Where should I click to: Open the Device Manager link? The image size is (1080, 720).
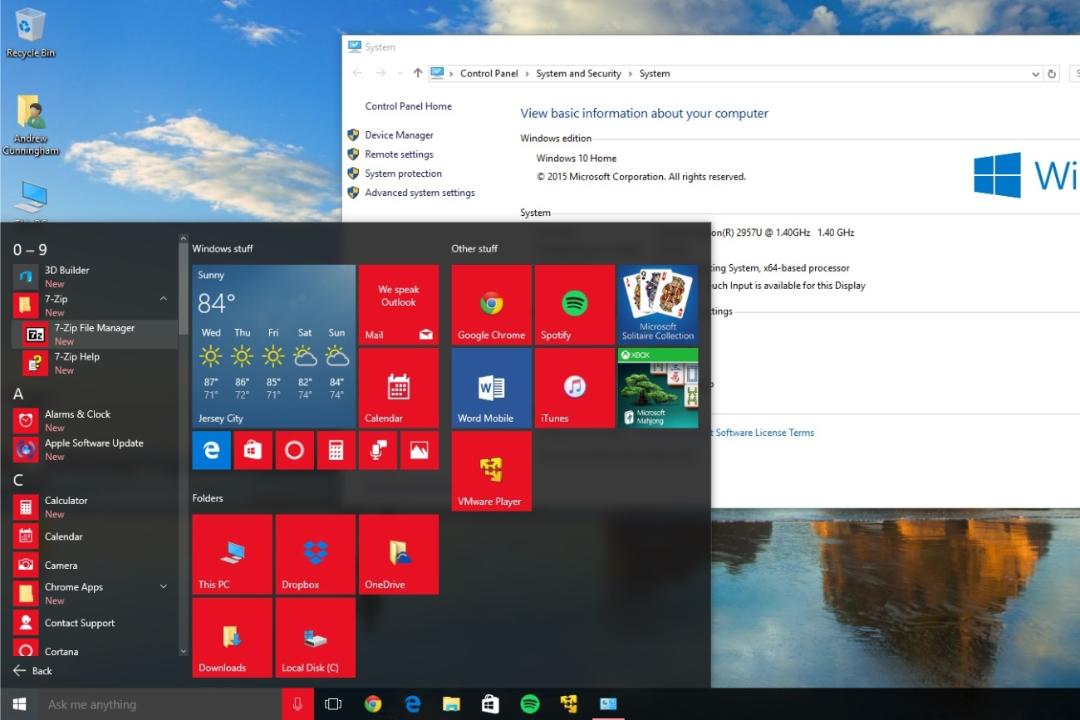click(x=399, y=135)
